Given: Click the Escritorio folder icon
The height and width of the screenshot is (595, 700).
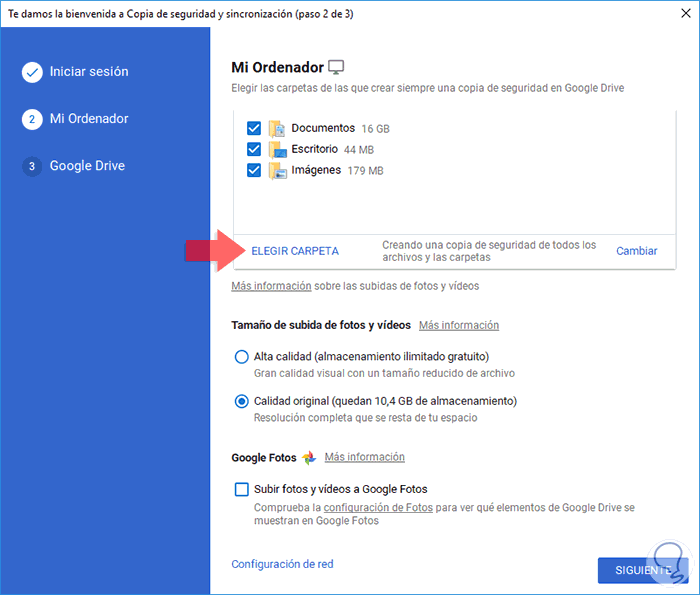Looking at the screenshot, I should pyautogui.click(x=277, y=150).
